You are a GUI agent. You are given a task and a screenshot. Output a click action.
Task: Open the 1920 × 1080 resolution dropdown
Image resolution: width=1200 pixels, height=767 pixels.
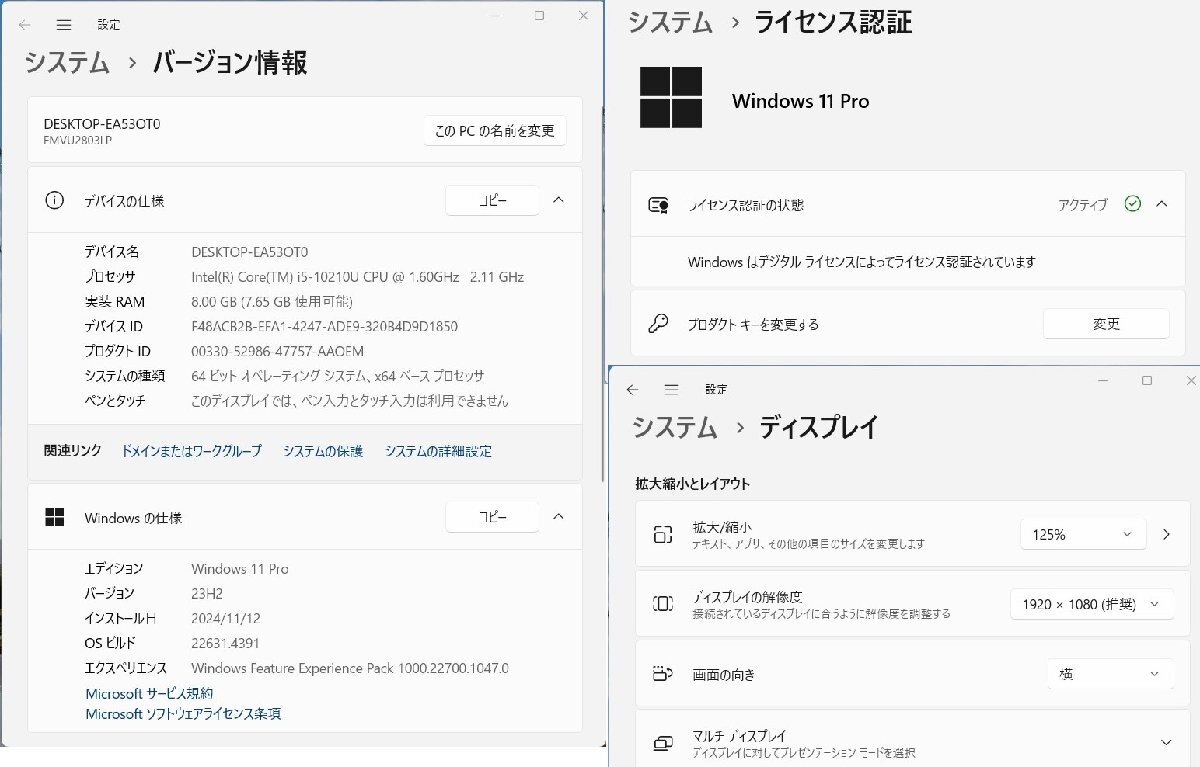(x=1092, y=604)
